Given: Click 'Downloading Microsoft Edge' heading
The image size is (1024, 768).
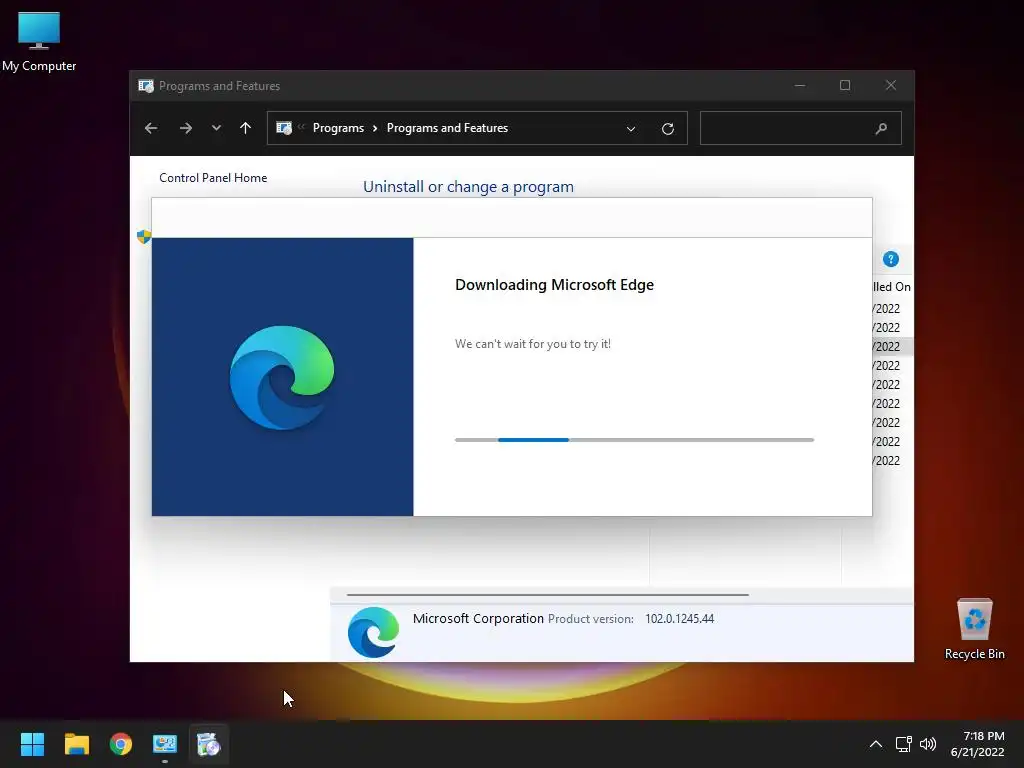Looking at the screenshot, I should pyautogui.click(x=554, y=285).
